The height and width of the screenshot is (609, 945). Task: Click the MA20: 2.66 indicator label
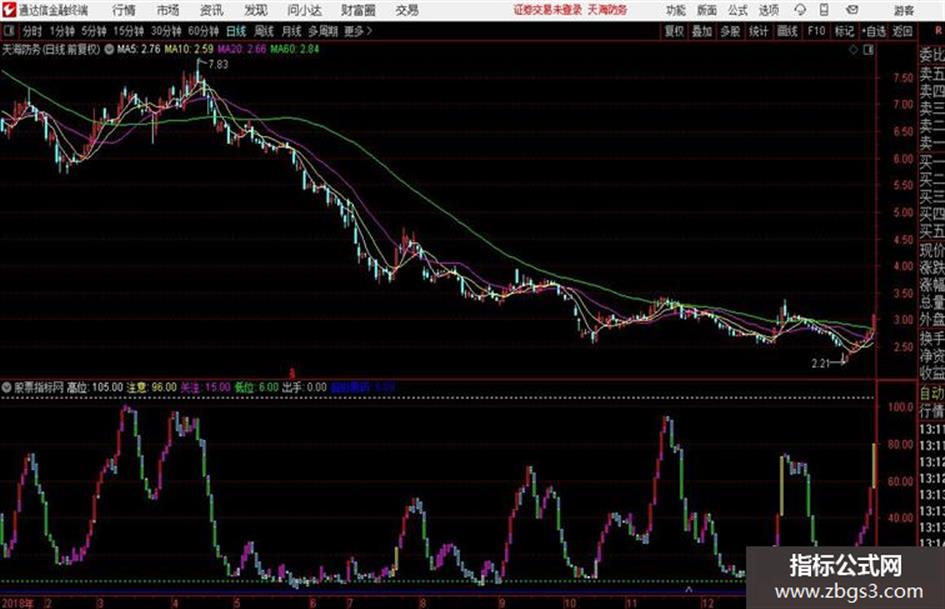point(242,49)
